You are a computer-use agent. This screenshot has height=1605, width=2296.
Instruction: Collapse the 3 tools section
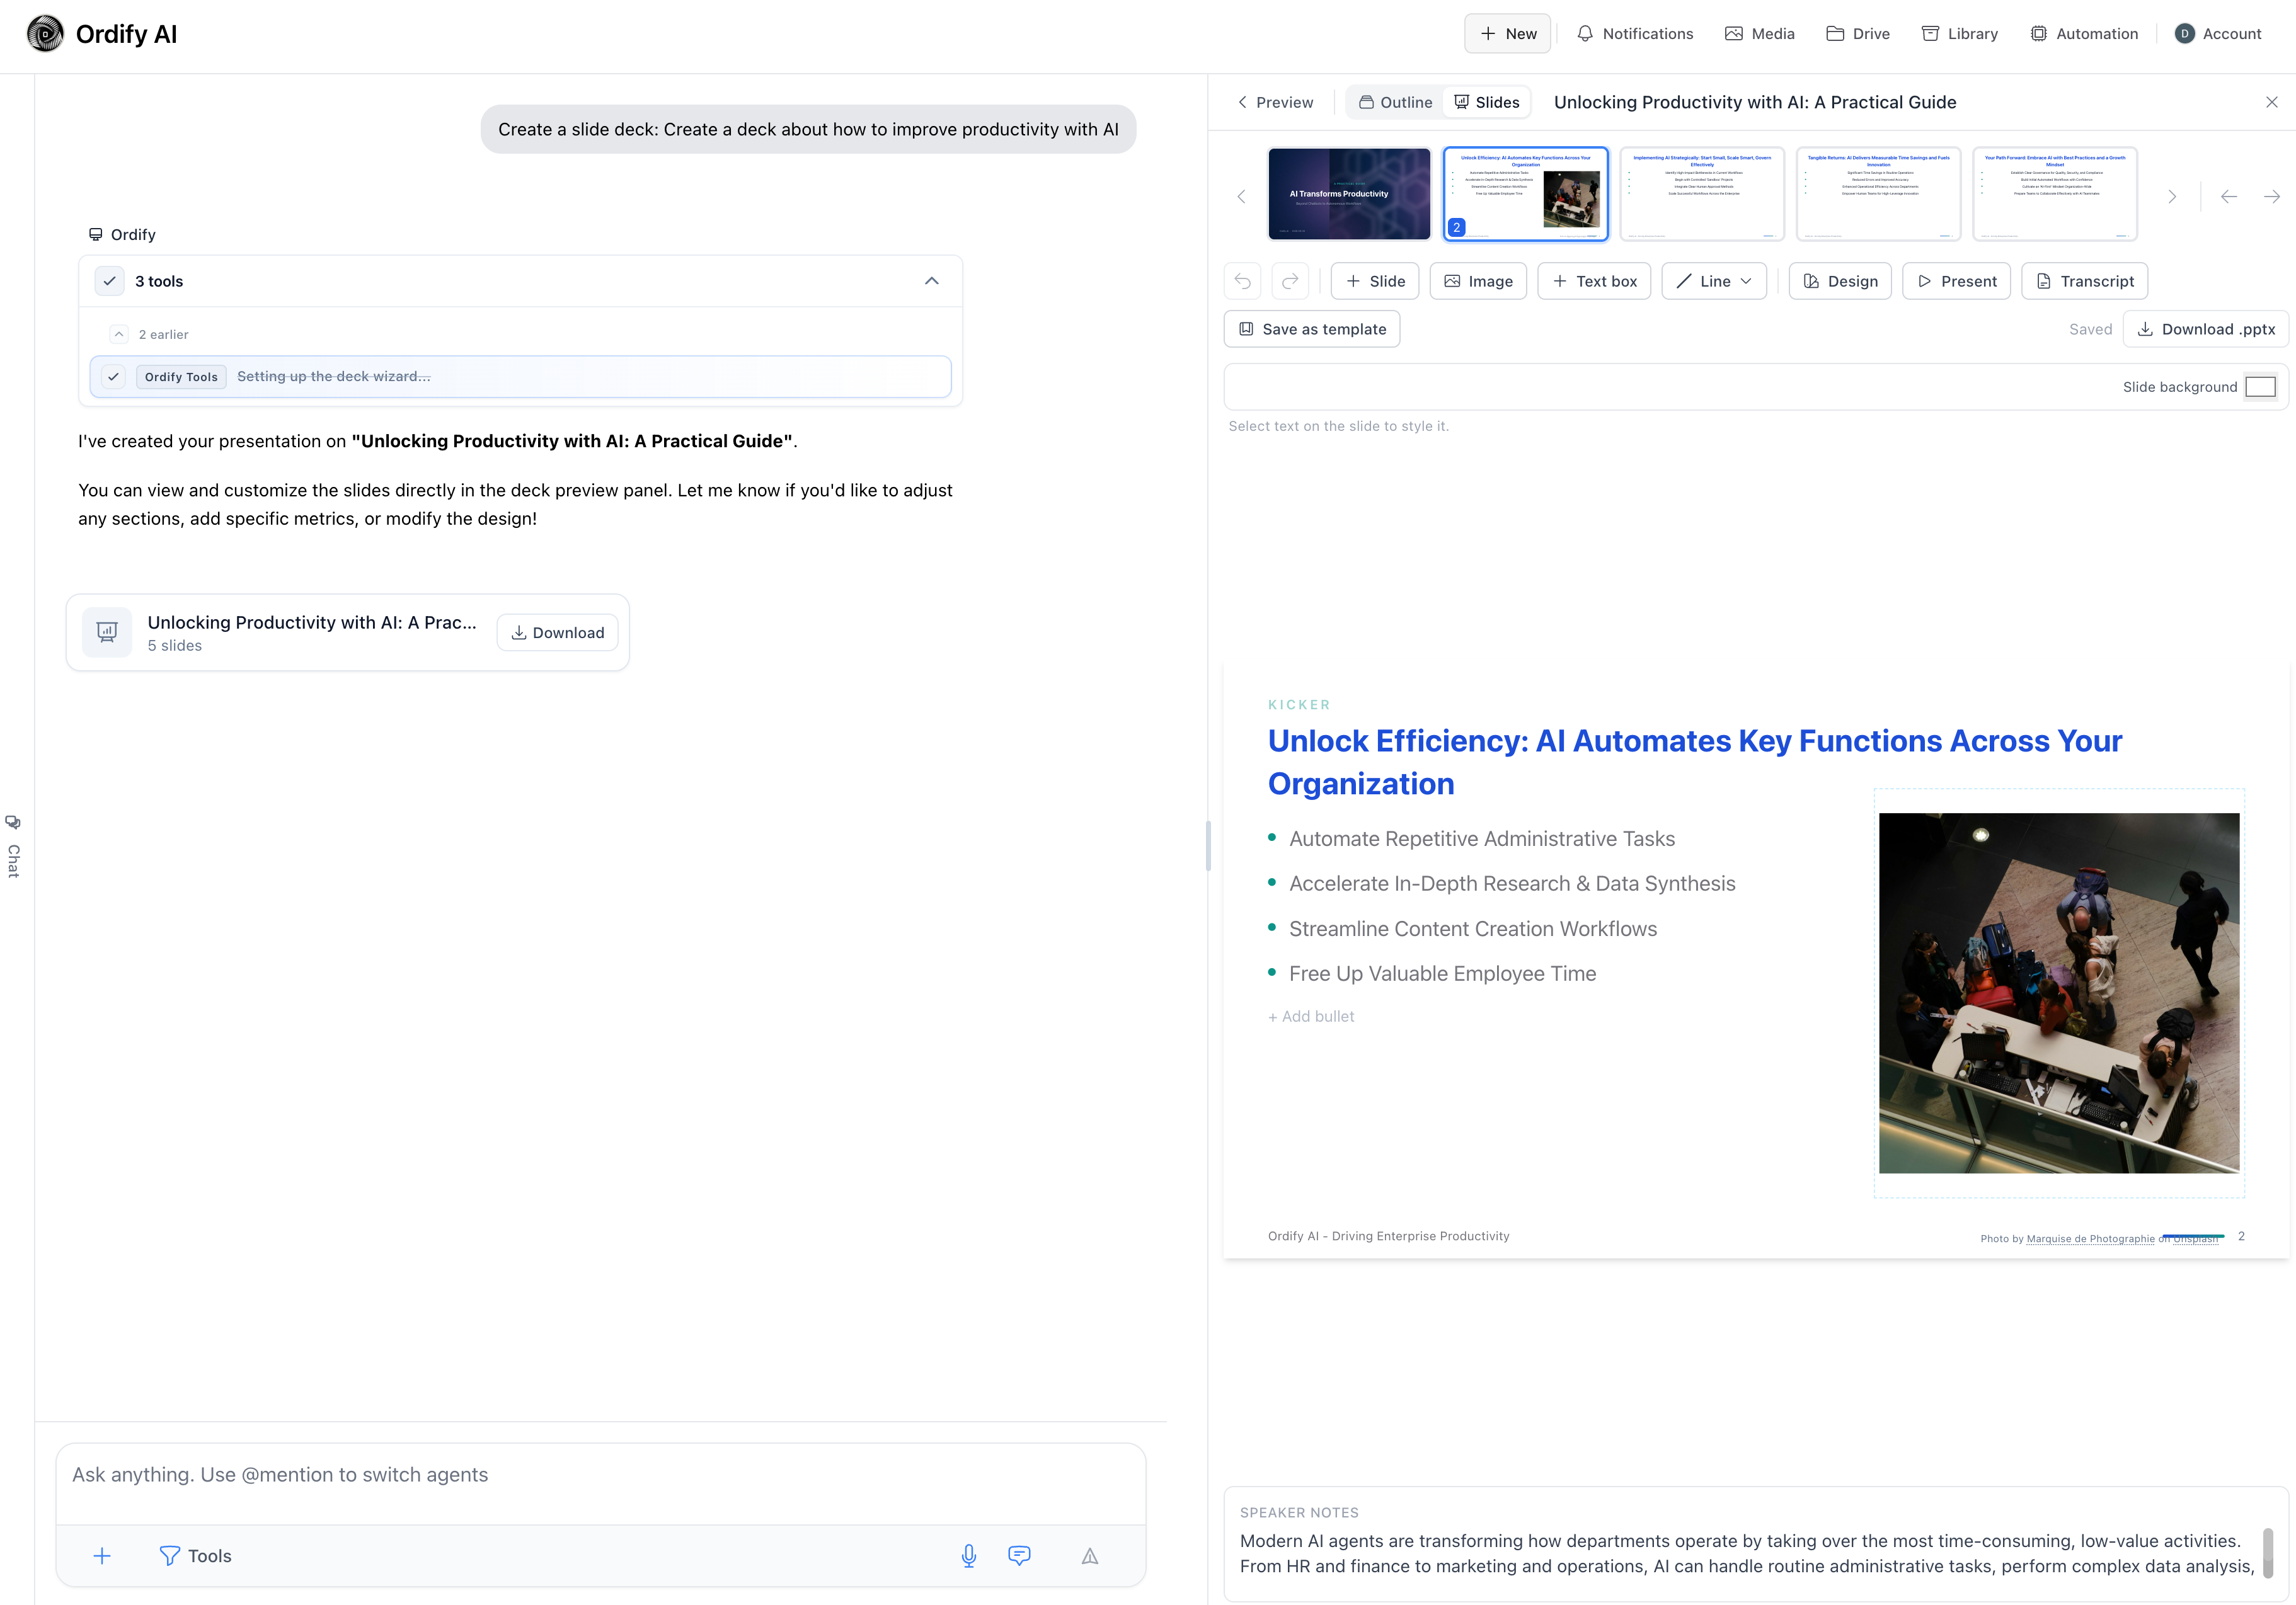tap(931, 281)
